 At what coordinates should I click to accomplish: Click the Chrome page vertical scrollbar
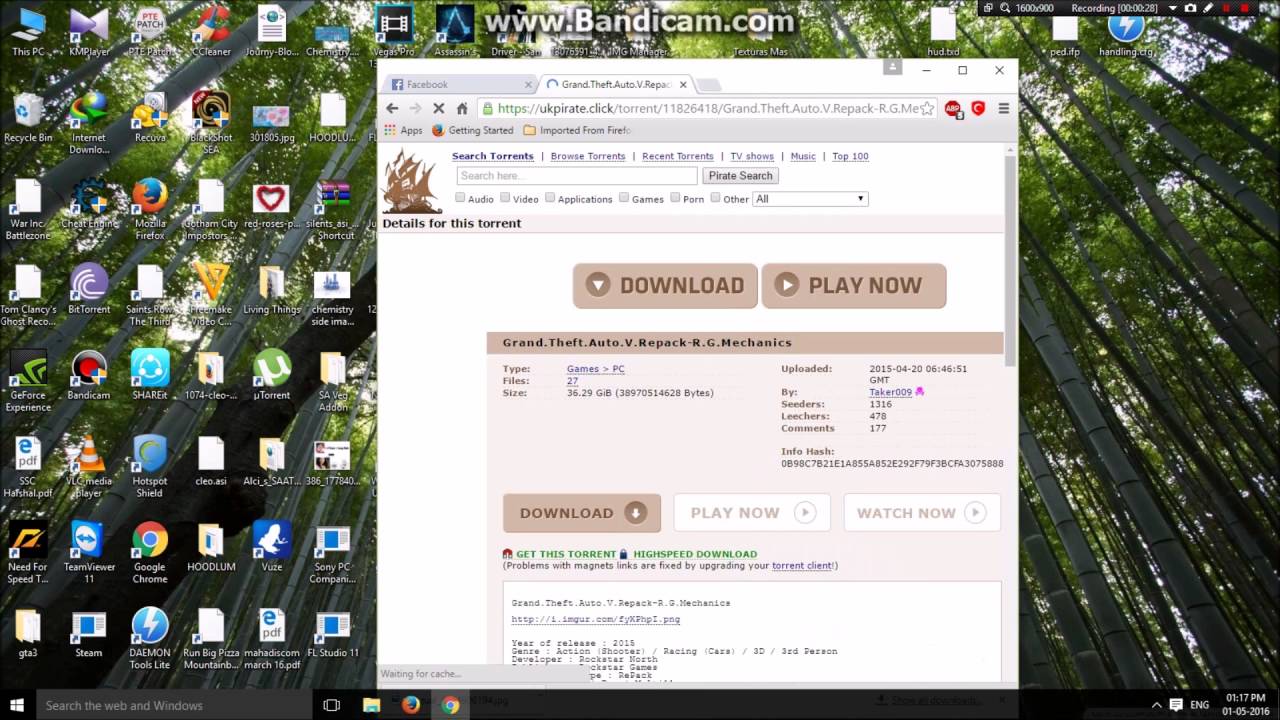tap(1010, 260)
